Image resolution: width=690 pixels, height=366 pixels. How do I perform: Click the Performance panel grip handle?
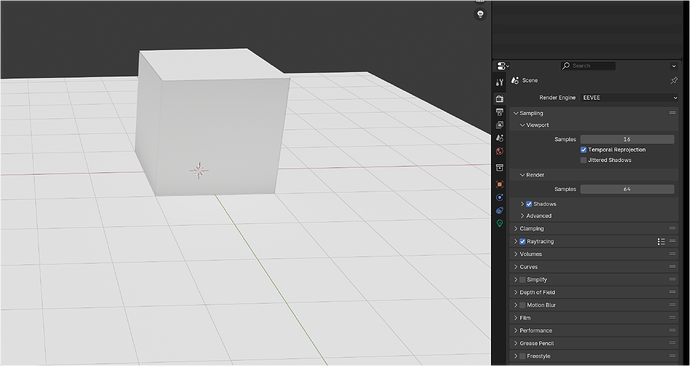672,330
